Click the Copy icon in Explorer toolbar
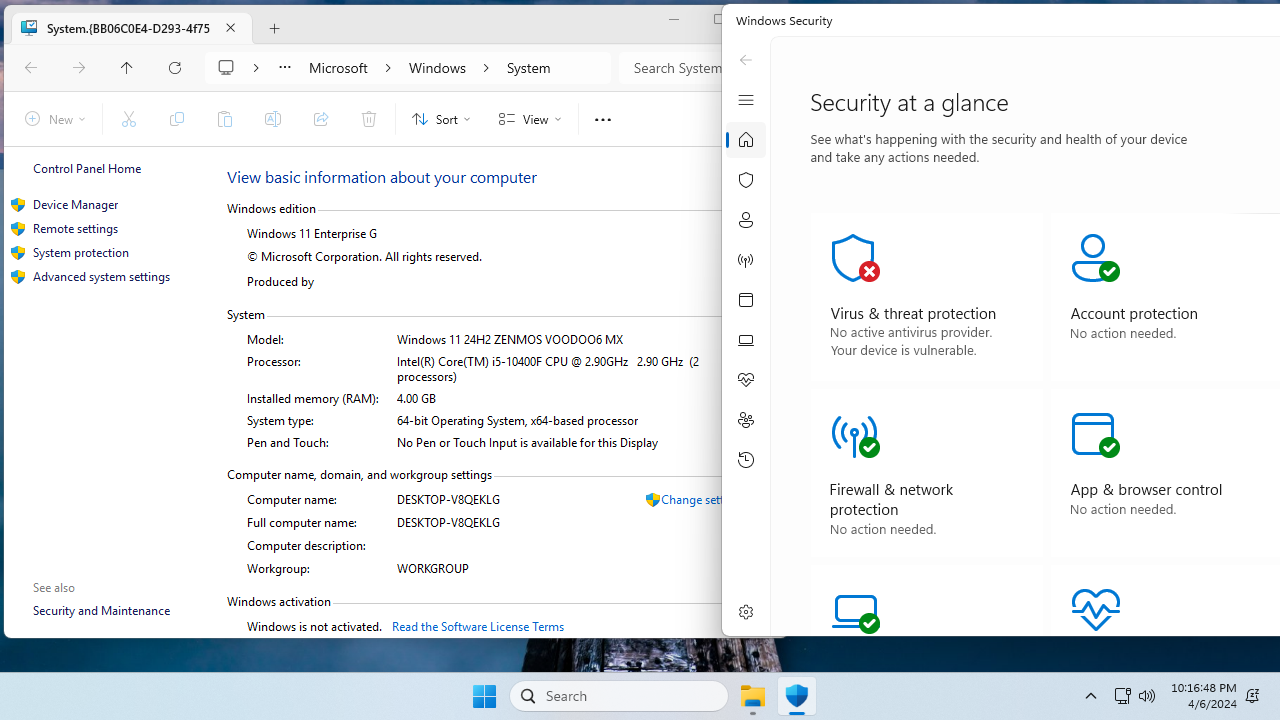 tap(177, 119)
